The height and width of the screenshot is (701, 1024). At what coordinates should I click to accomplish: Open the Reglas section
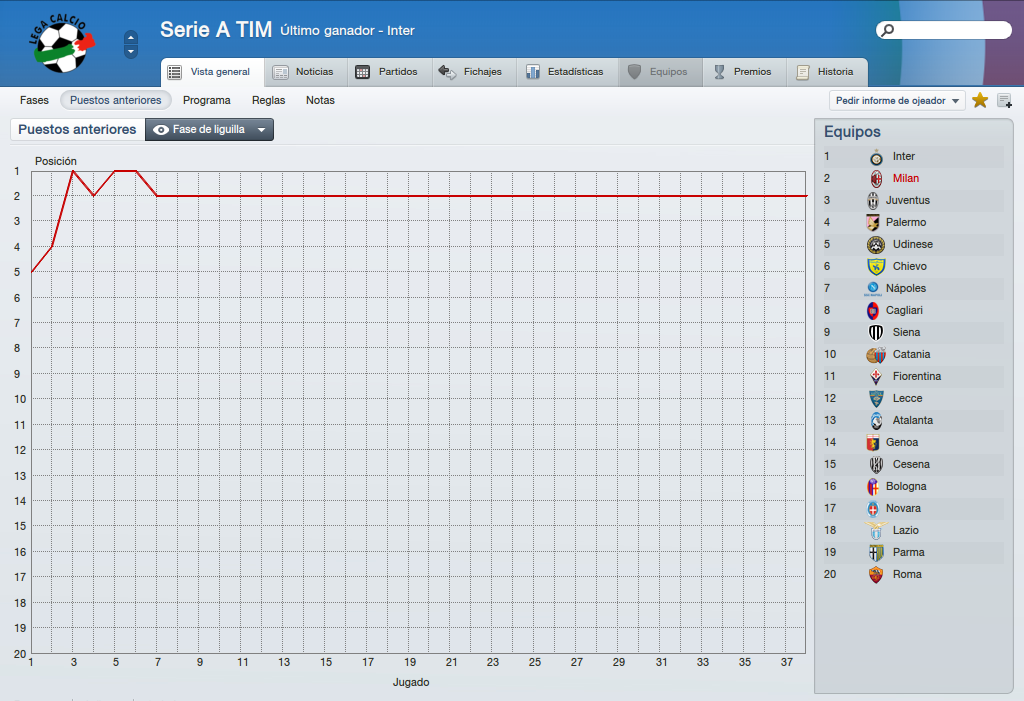click(x=268, y=100)
